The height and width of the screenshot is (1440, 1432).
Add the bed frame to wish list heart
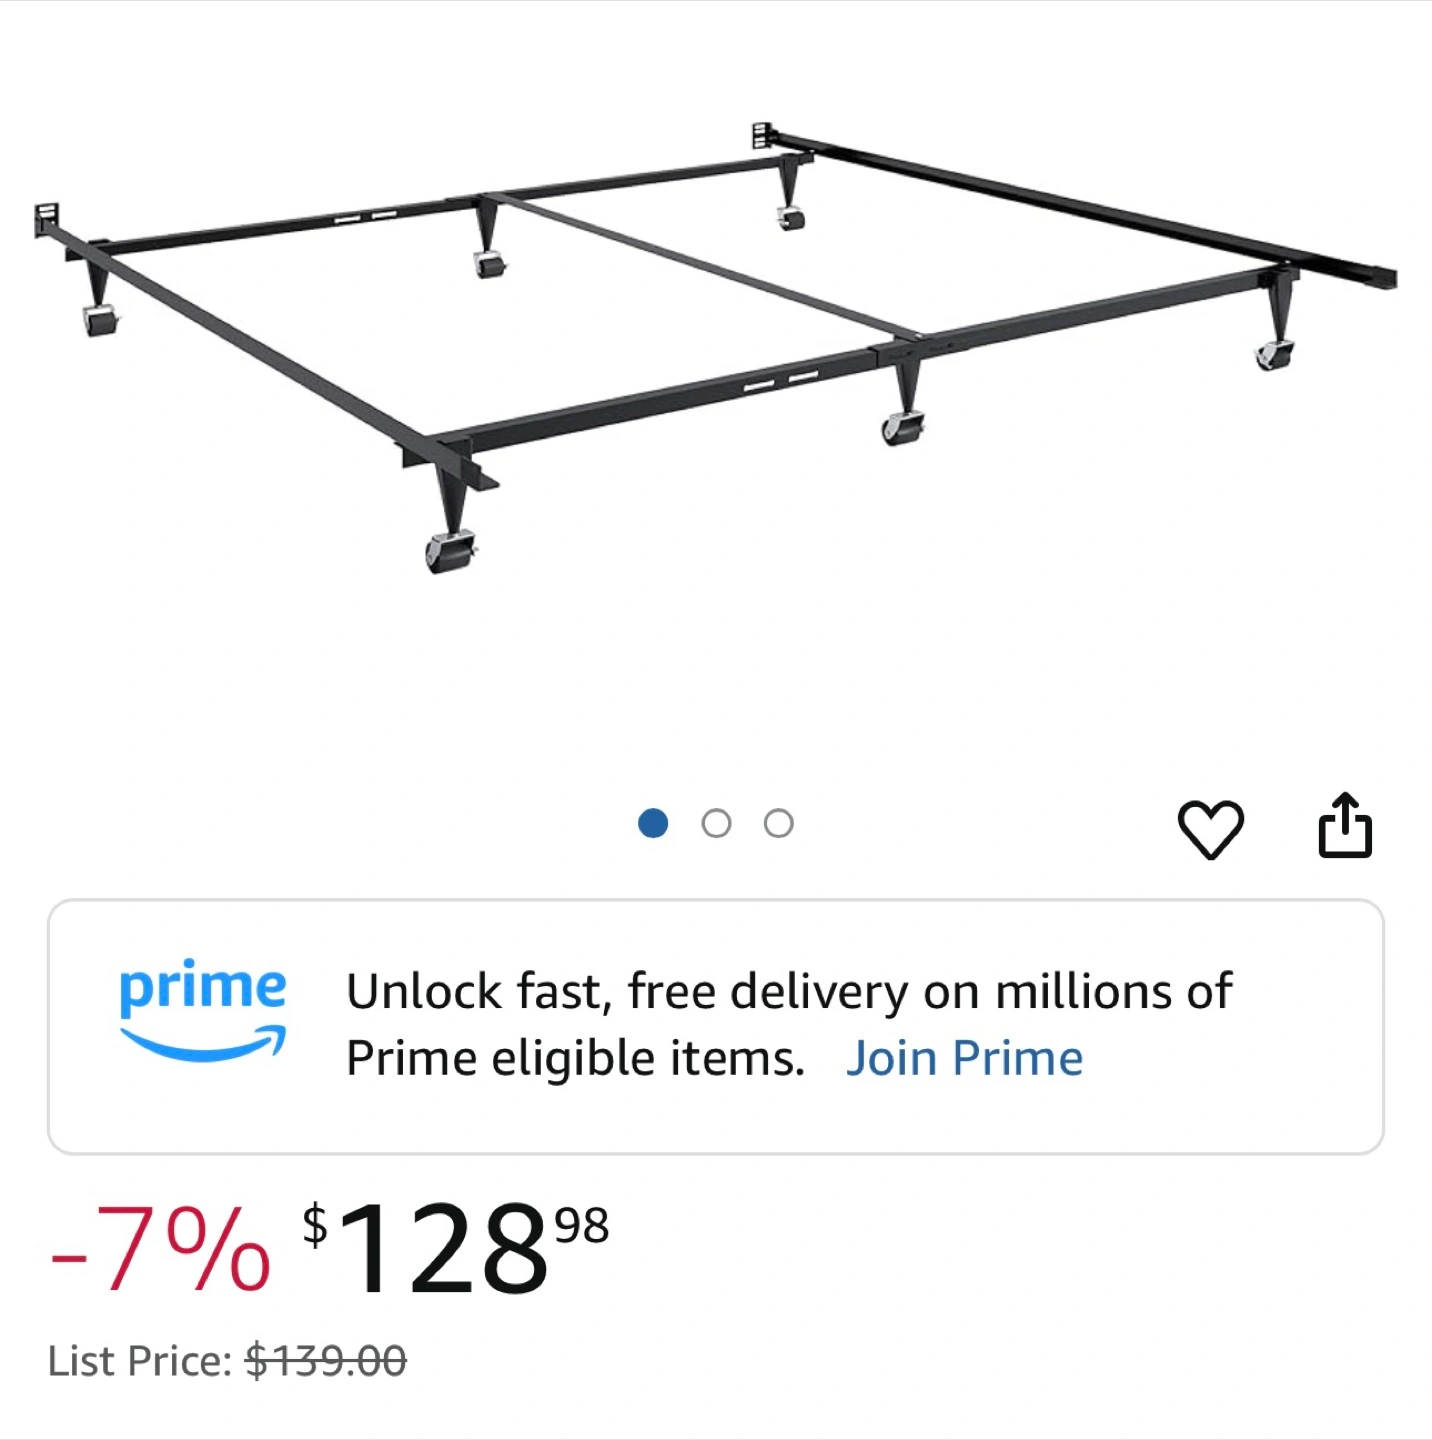[1210, 829]
